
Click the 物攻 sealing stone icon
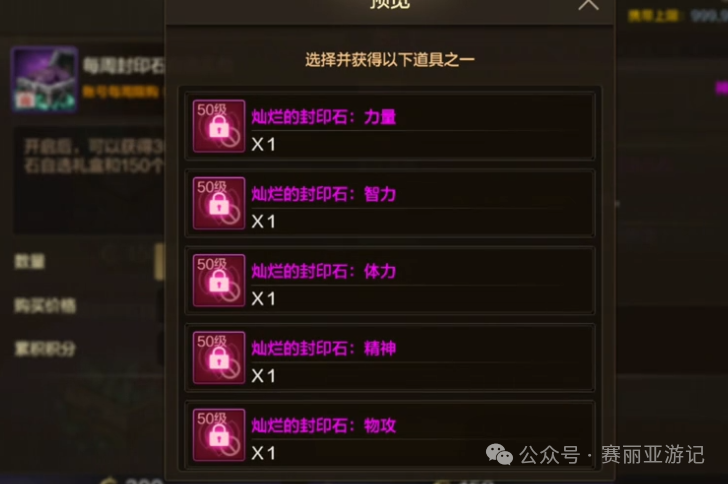point(219,434)
